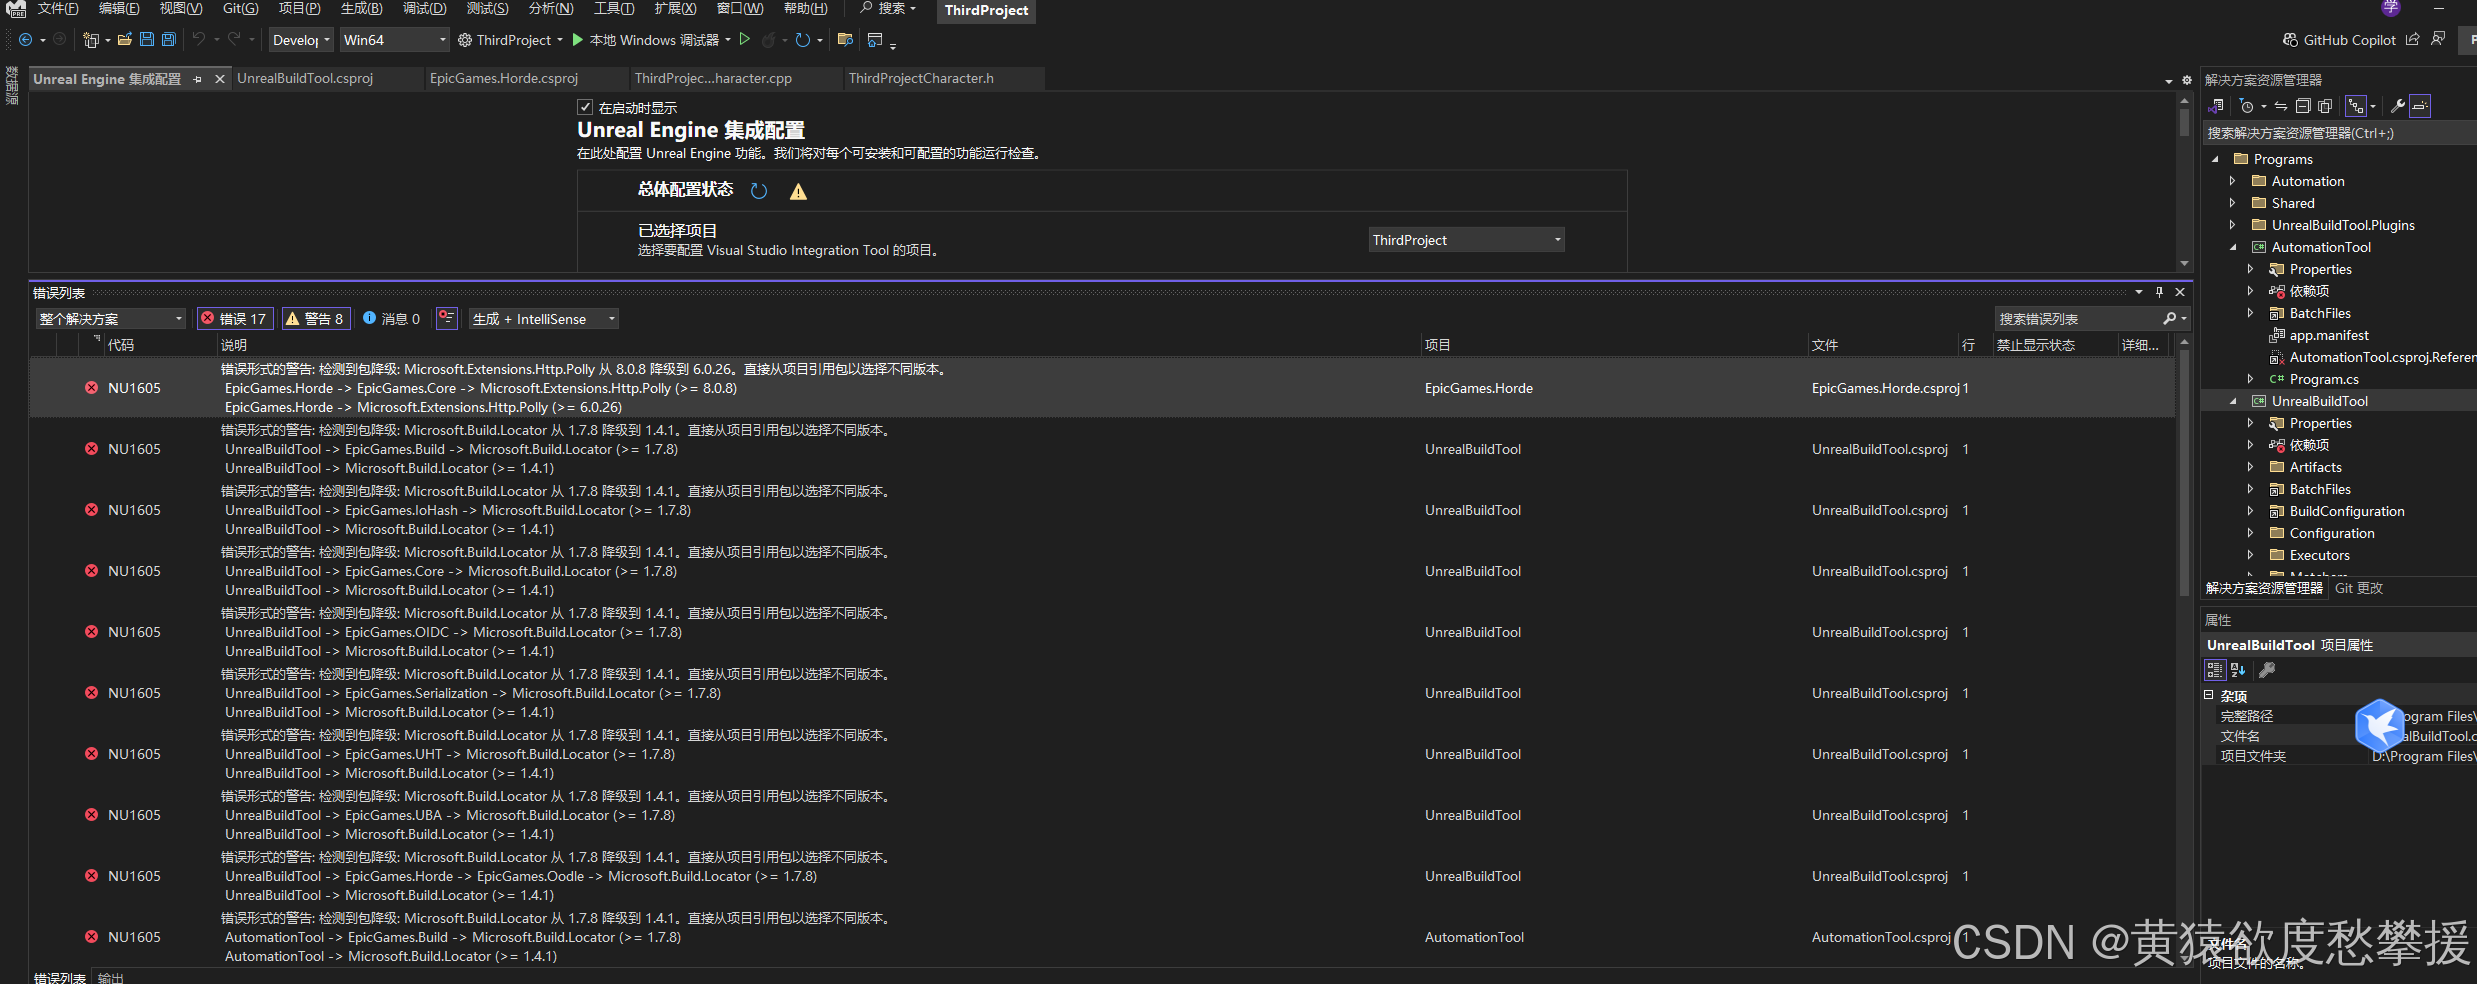Toggle the Warnings 8 filter
Image resolution: width=2477 pixels, height=984 pixels.
[315, 319]
